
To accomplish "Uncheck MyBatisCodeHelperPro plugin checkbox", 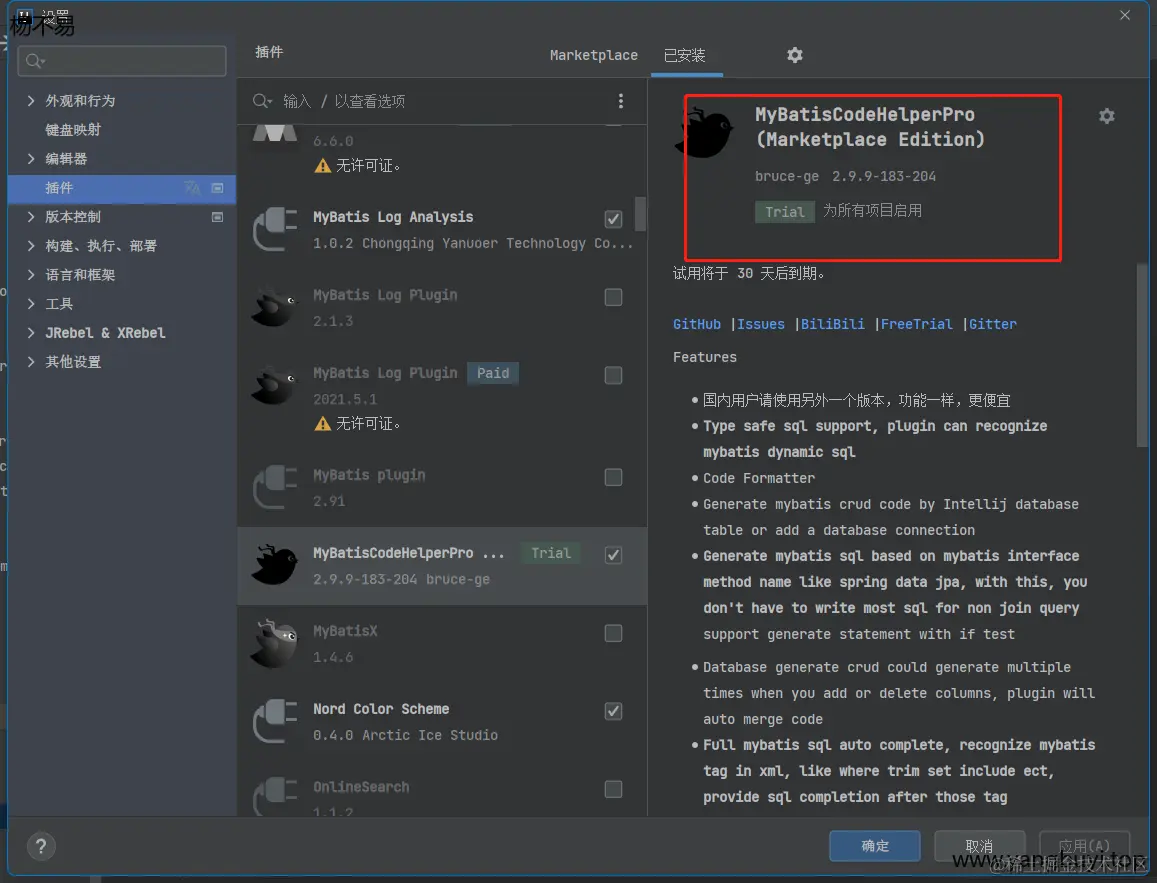I will point(613,555).
